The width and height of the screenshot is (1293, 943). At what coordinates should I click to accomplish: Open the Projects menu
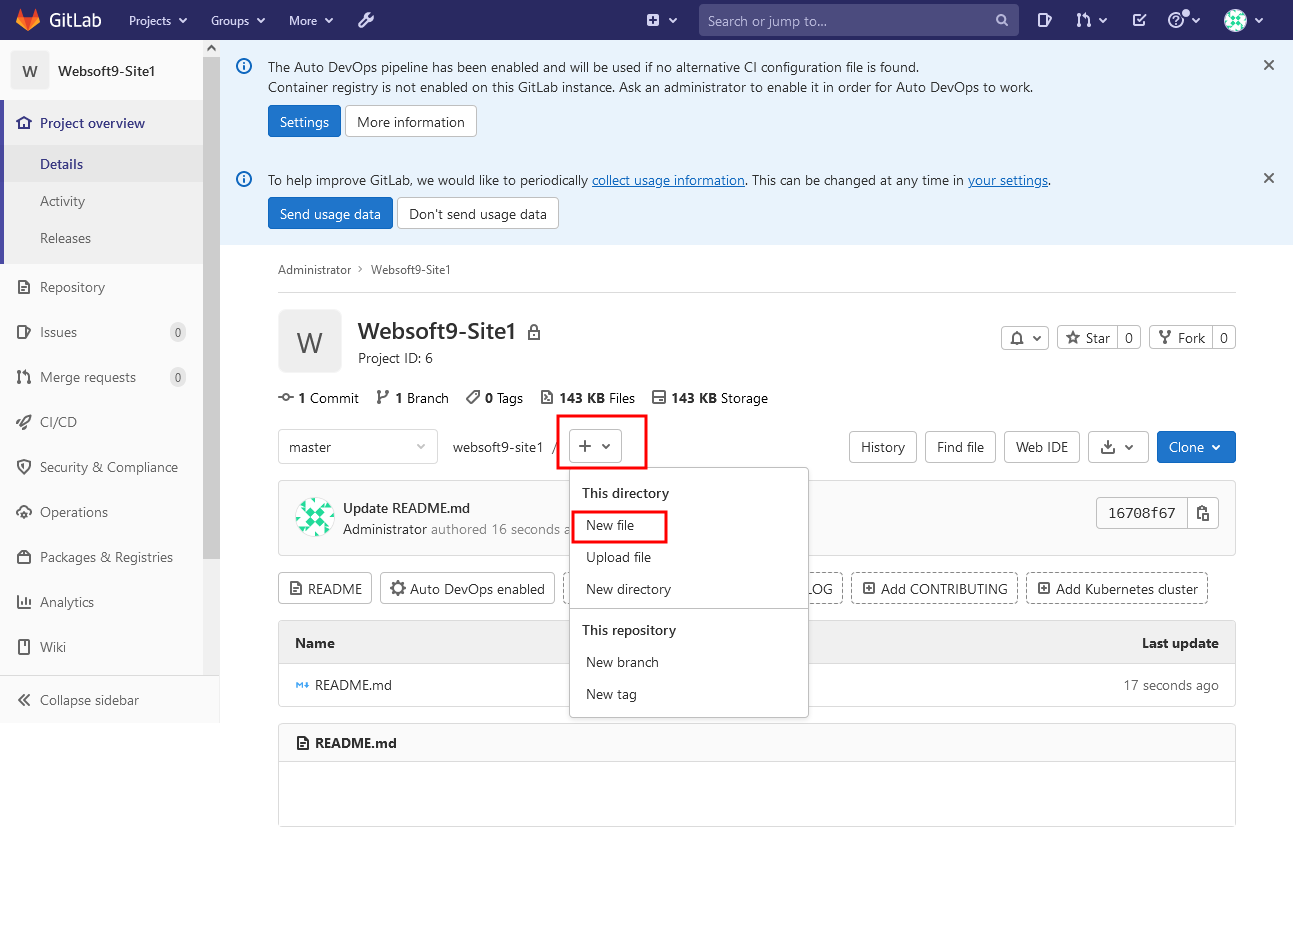click(157, 20)
